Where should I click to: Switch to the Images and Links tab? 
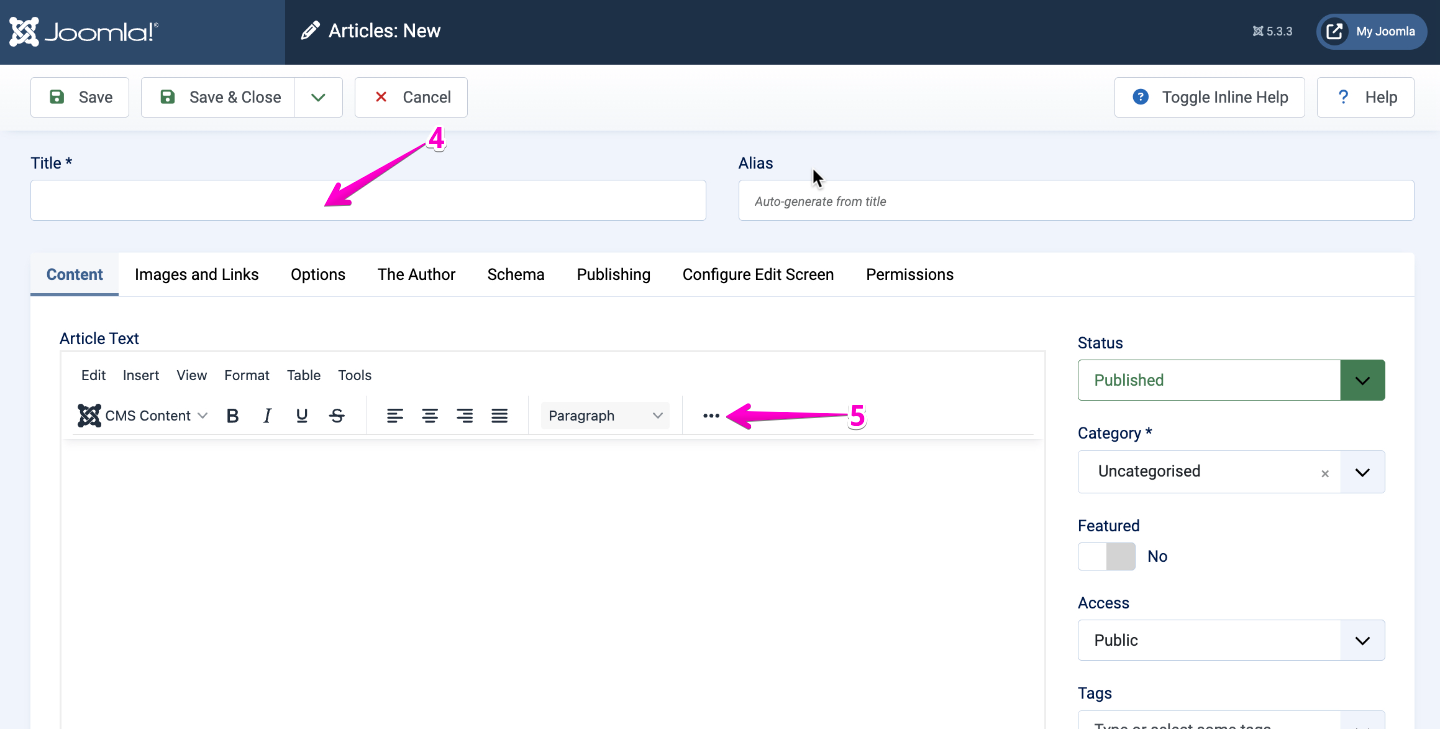click(197, 275)
